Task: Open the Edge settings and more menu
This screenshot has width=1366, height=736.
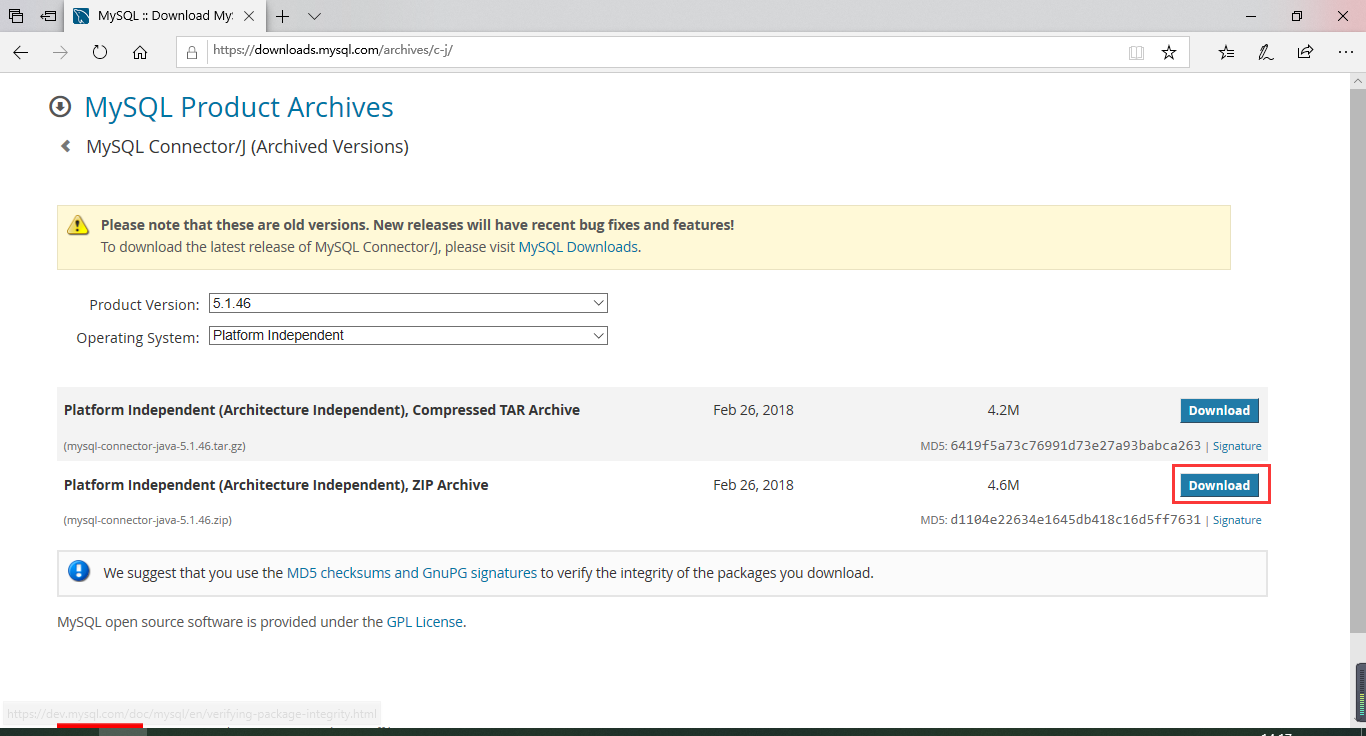Action: point(1345,52)
